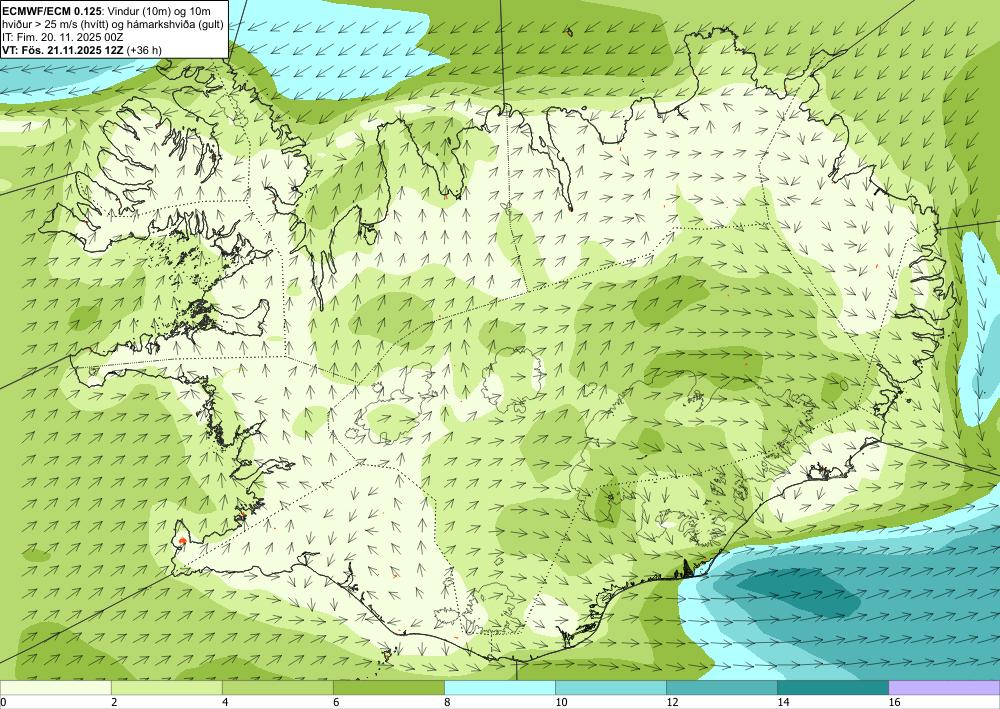1000x709 pixels.
Task: Click the light green 2–4 legend swatch
Action: pyautogui.click(x=166, y=688)
